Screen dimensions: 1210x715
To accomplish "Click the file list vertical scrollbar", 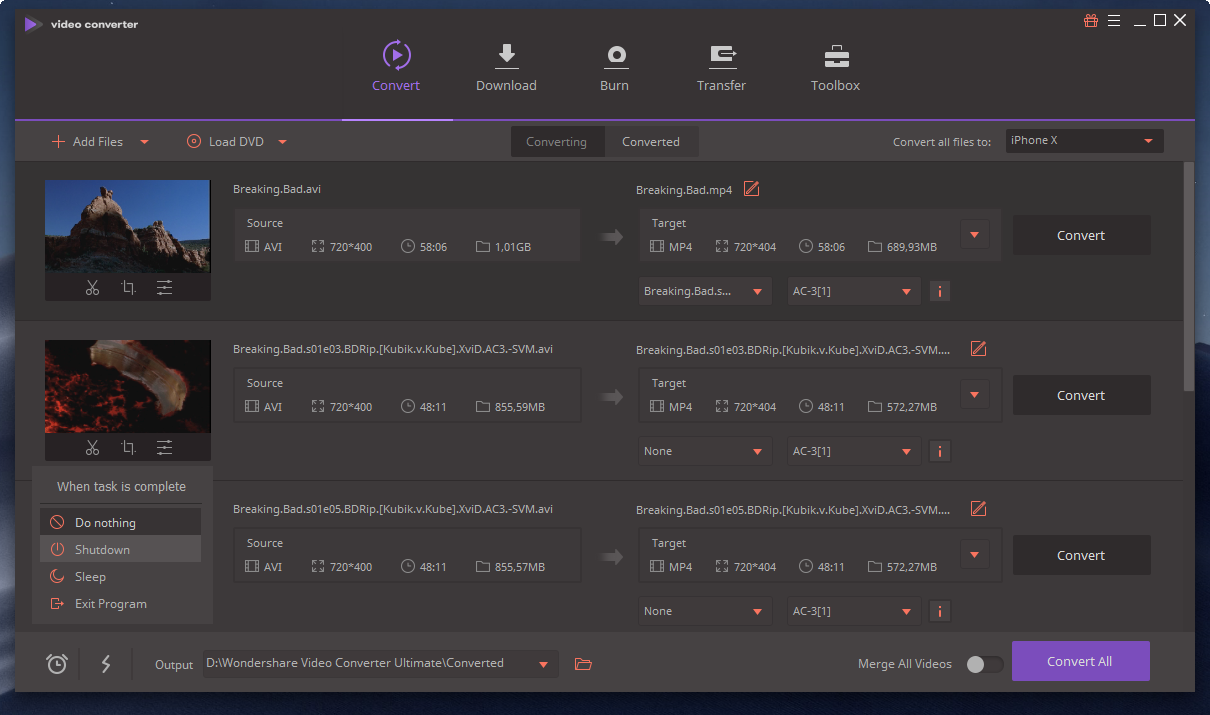I will (x=1189, y=277).
